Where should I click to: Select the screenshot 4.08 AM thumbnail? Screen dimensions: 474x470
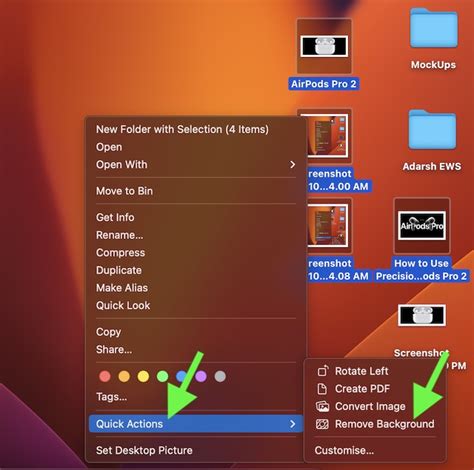[327, 226]
